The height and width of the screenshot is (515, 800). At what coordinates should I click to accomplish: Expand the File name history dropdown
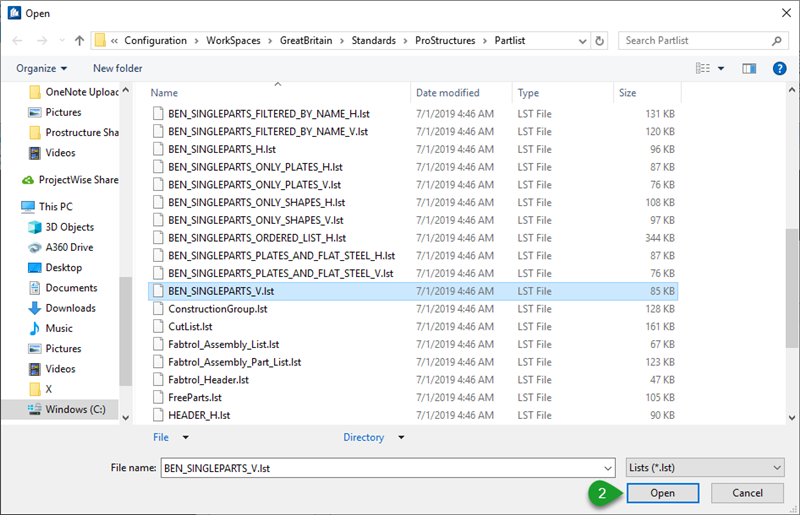(608, 468)
